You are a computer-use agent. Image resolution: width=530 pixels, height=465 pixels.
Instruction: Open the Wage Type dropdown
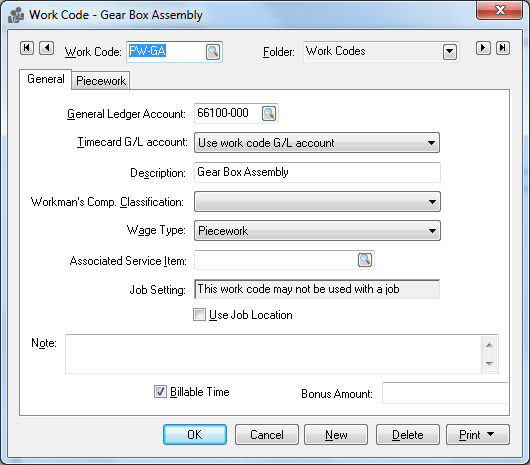(317, 231)
